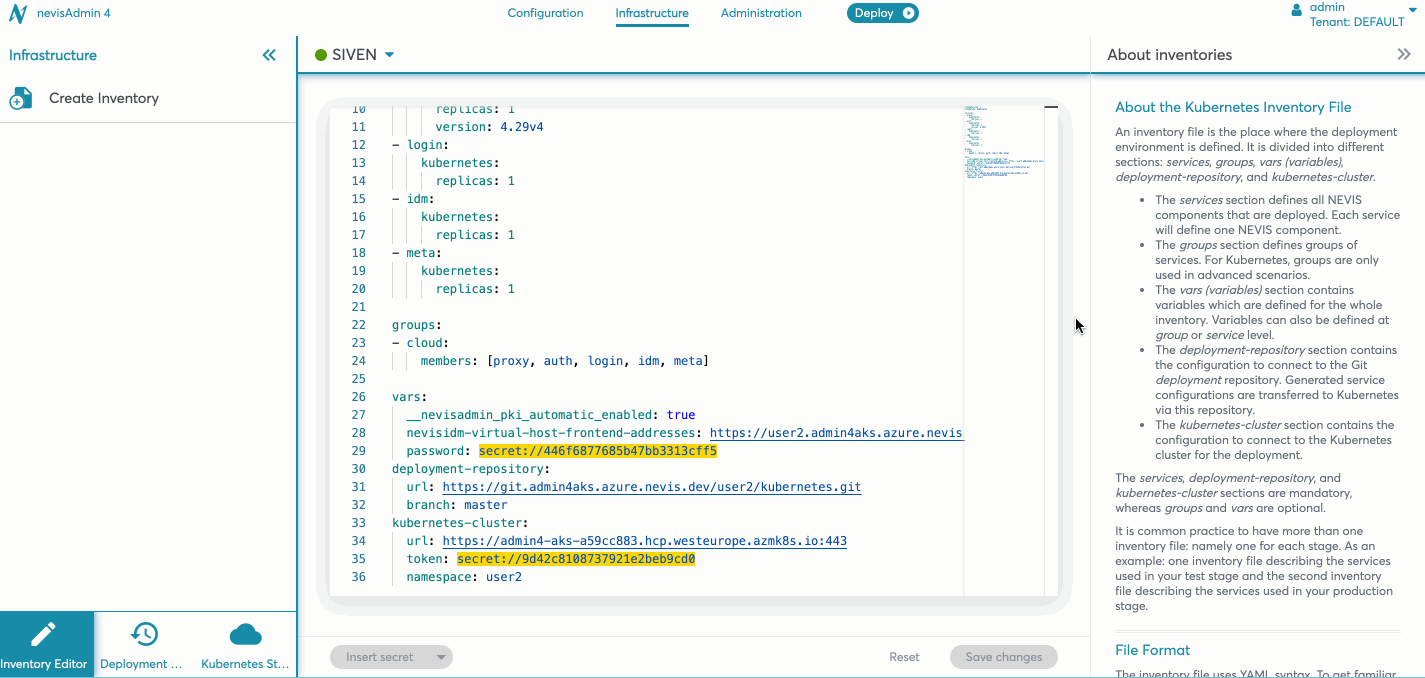Expand the SIVEN inventory dropdown
Screen dimensions: 1425x678
[389, 55]
